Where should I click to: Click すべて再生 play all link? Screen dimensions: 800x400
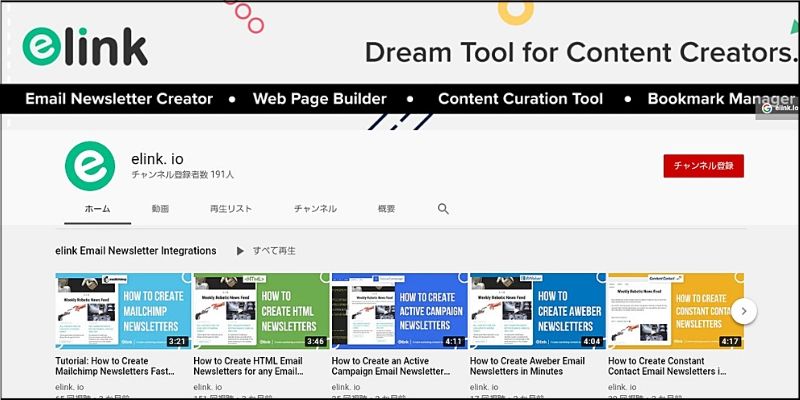274,251
